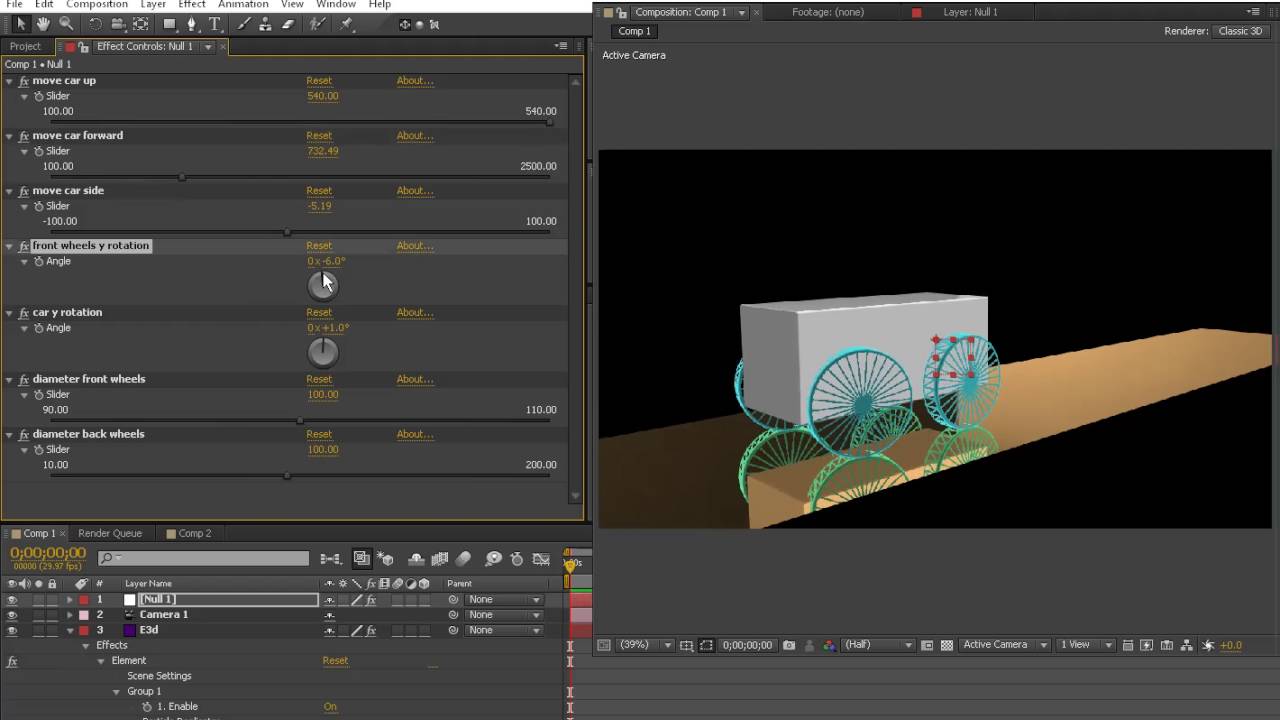
Task: Select the Pan Behind anchor tool
Action: pyautogui.click(x=141, y=24)
